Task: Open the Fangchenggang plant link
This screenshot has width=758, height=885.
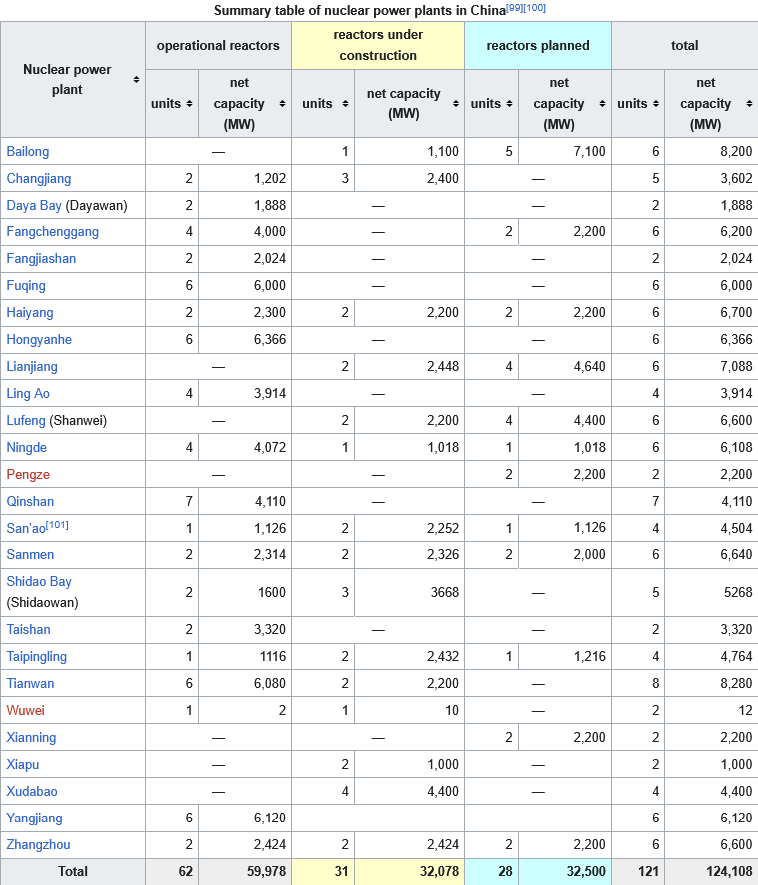Action: coord(52,231)
